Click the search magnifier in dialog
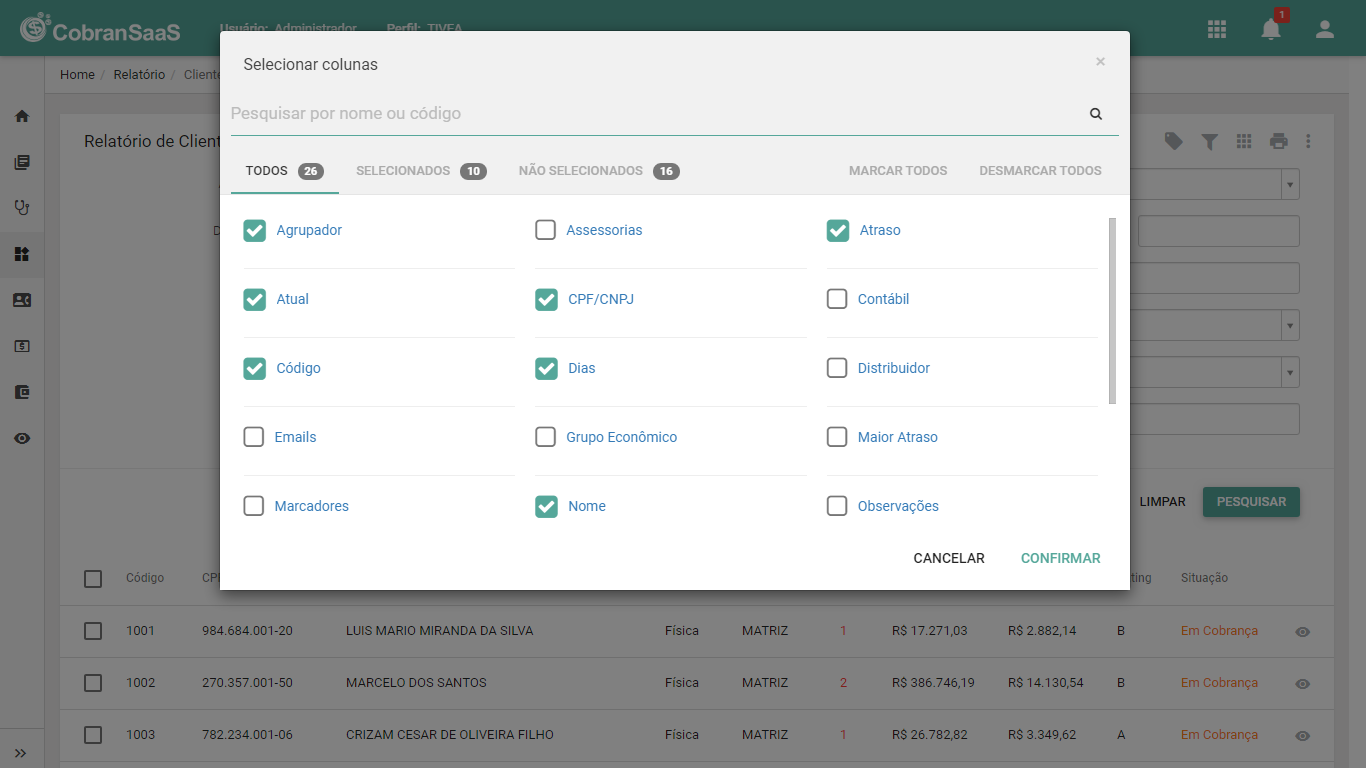Viewport: 1366px width, 768px height. click(x=1096, y=114)
